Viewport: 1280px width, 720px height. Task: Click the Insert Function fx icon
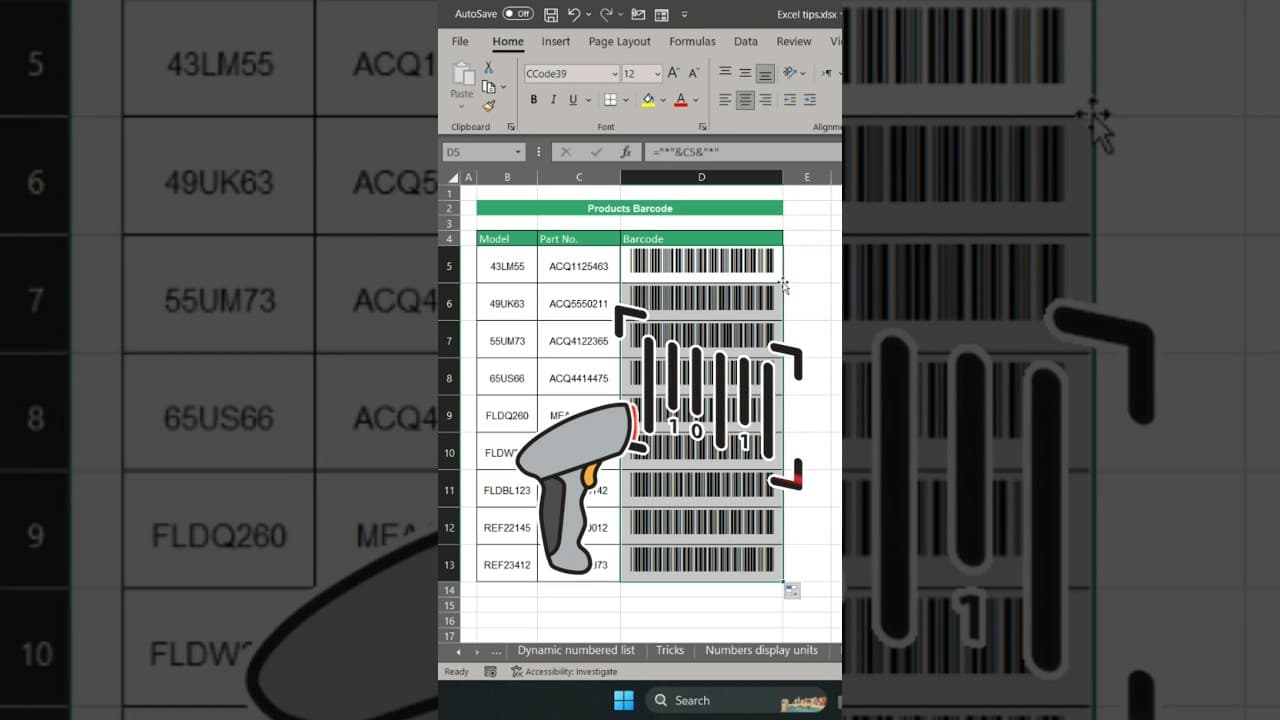(626, 152)
